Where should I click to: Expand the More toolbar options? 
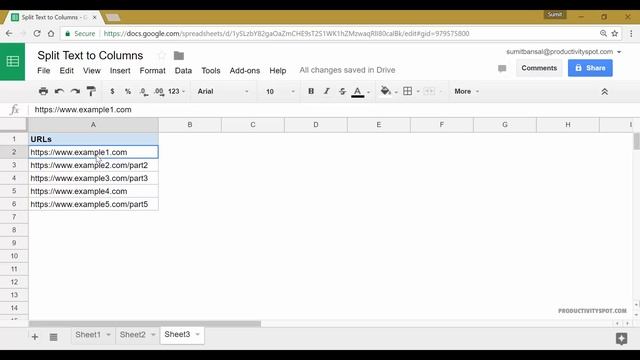(x=467, y=91)
